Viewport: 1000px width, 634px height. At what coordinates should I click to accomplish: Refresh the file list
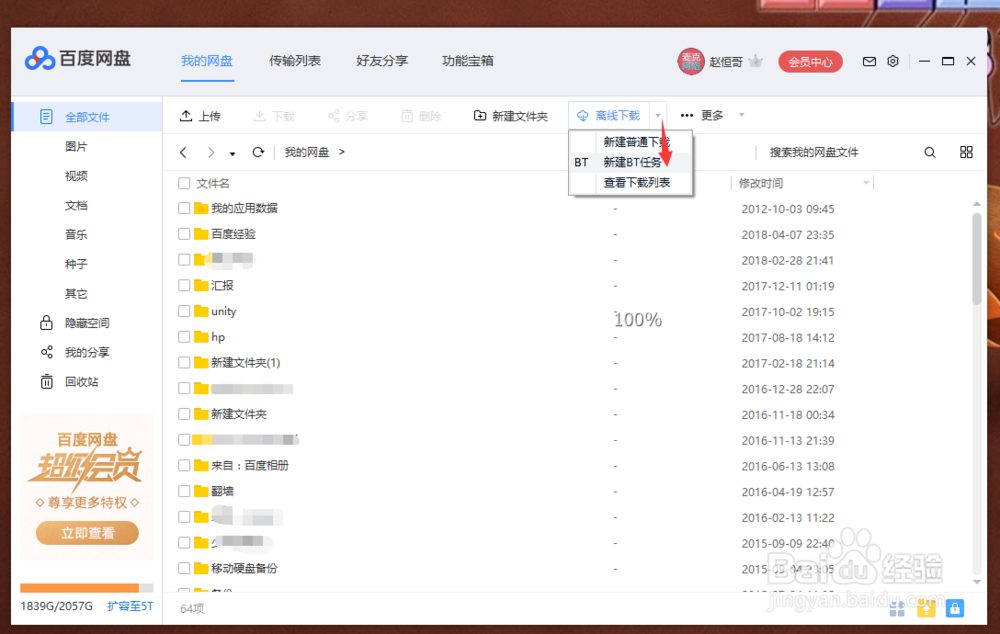(258, 152)
